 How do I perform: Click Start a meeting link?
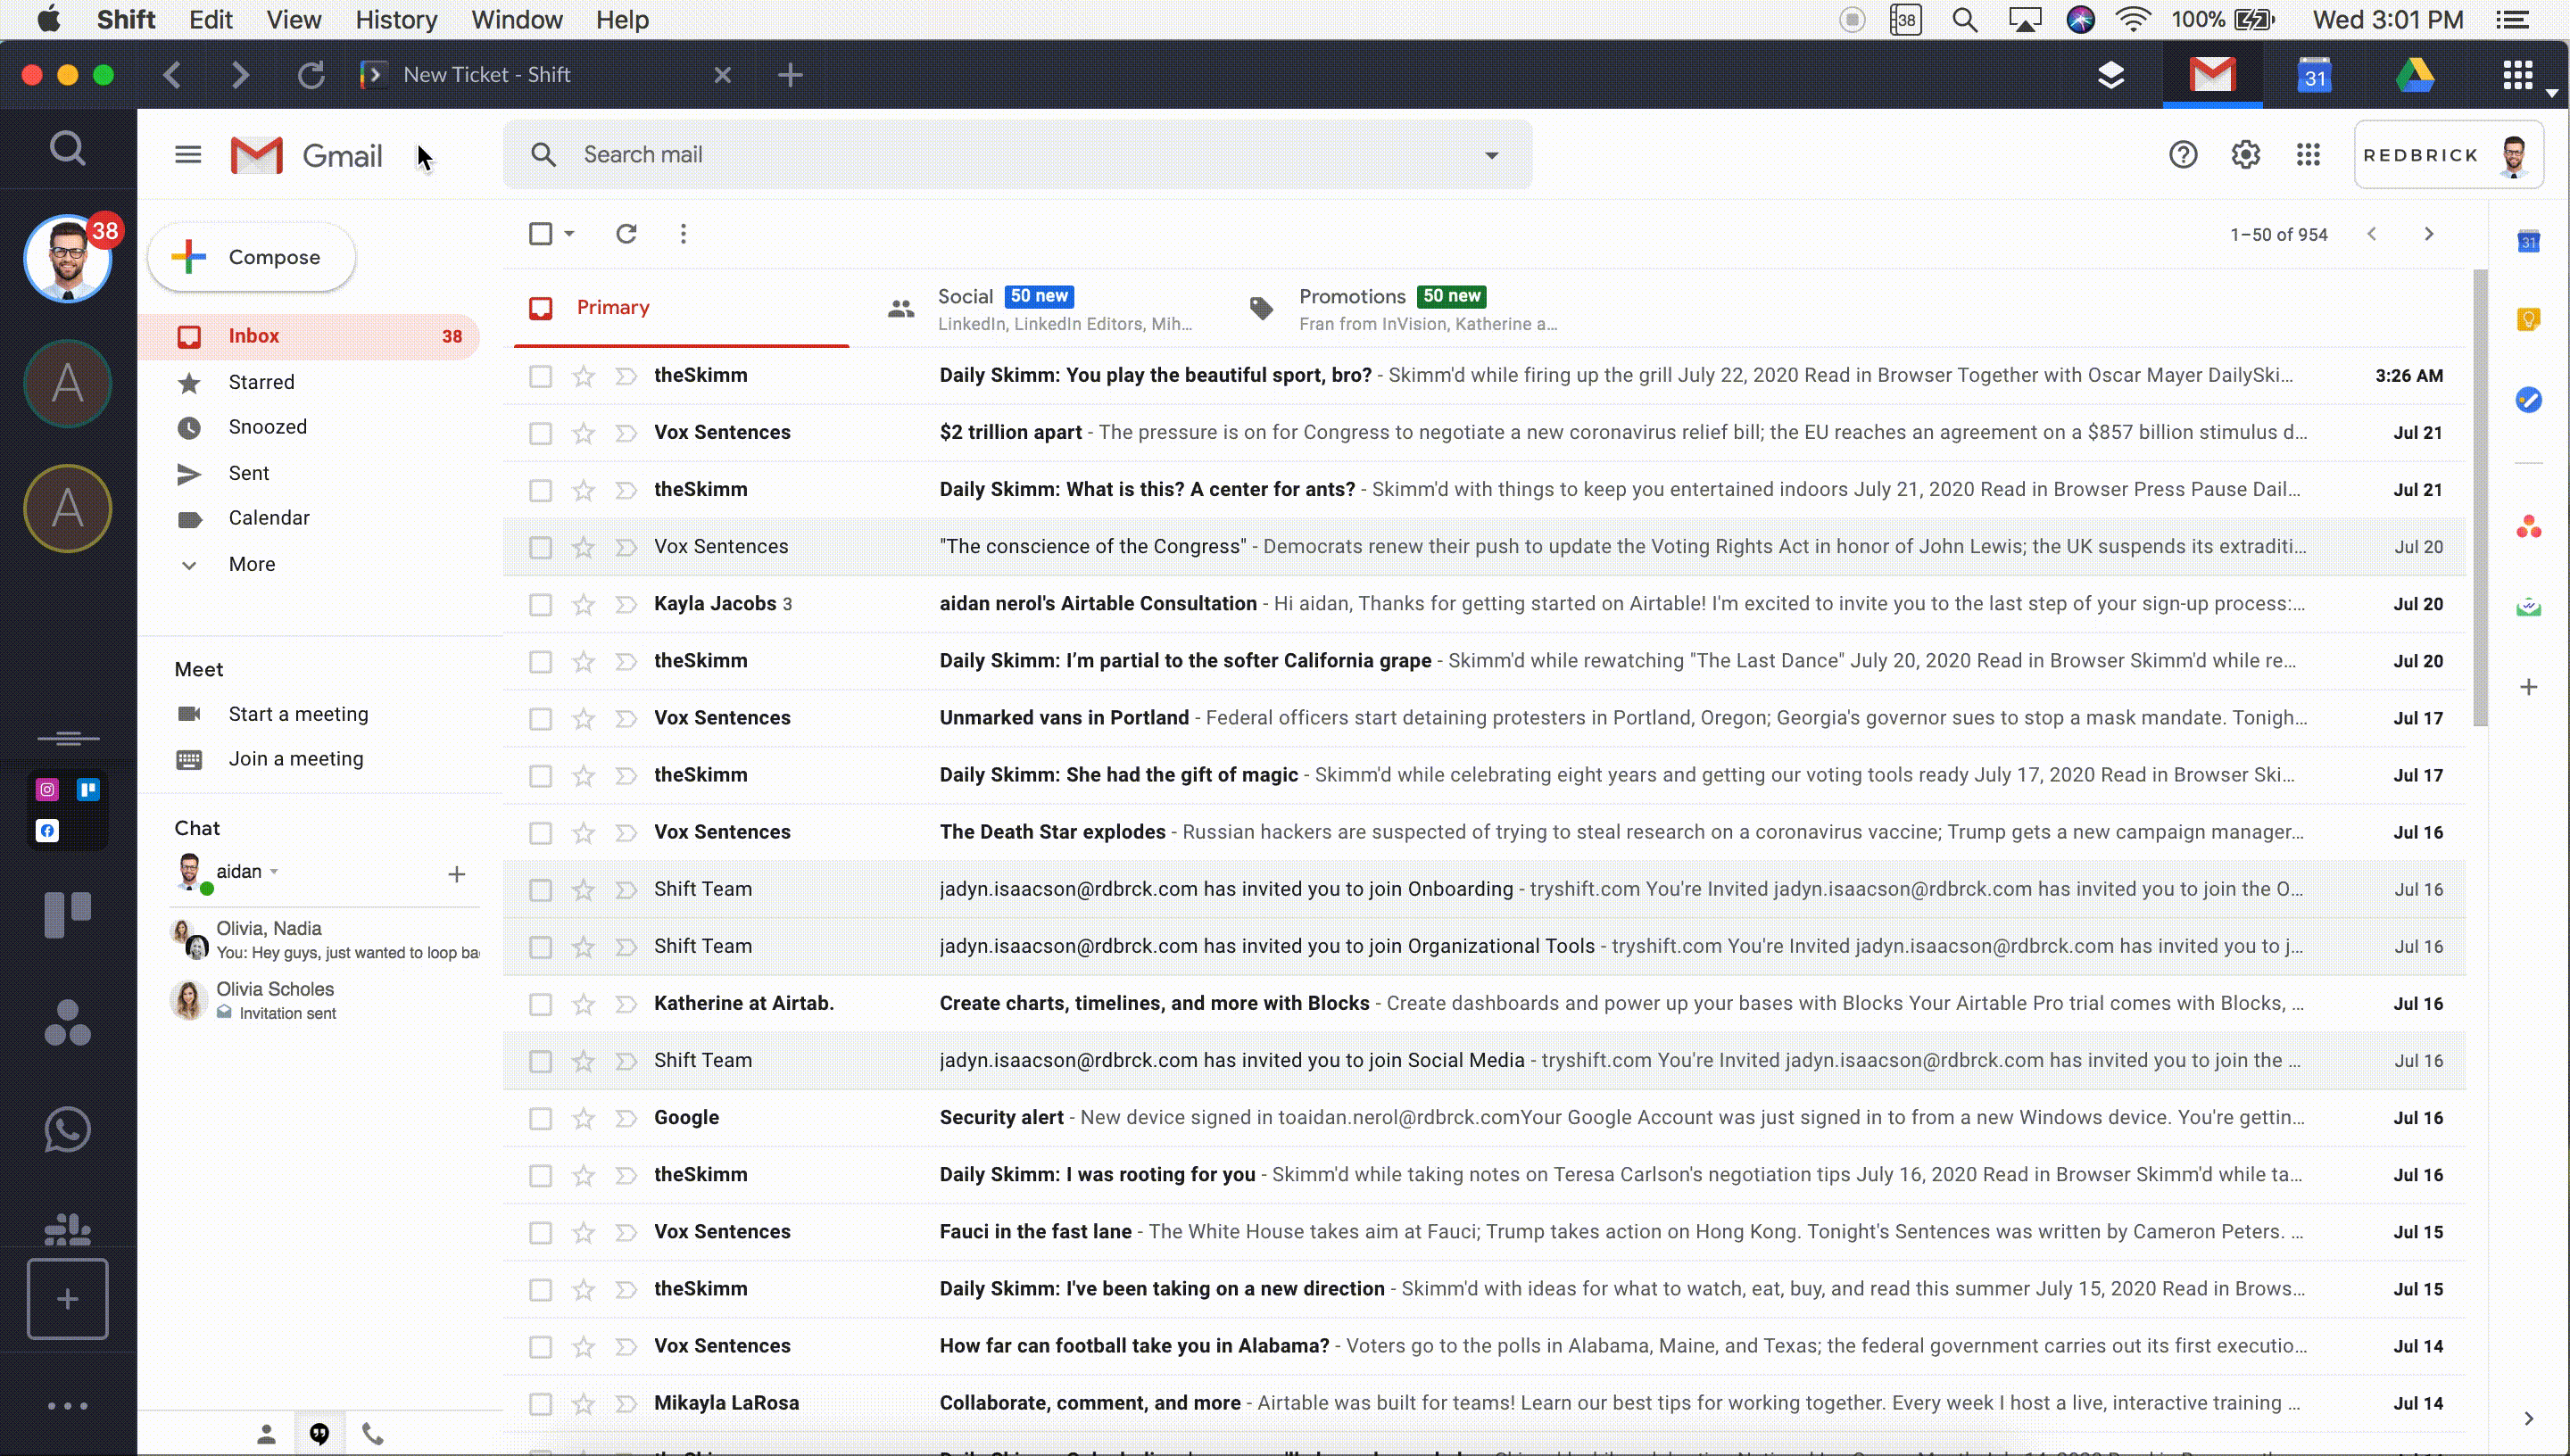click(x=298, y=714)
